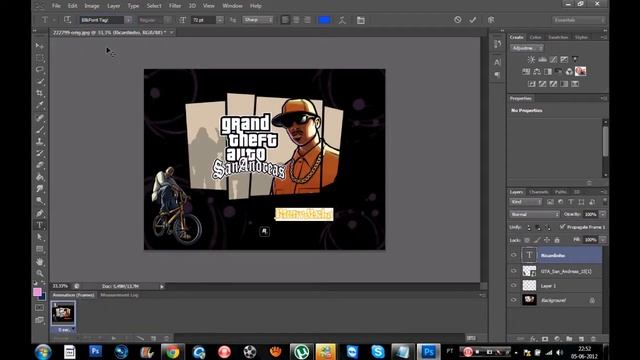Create a new group folder
The height and width of the screenshot is (360, 640).
(x=569, y=339)
